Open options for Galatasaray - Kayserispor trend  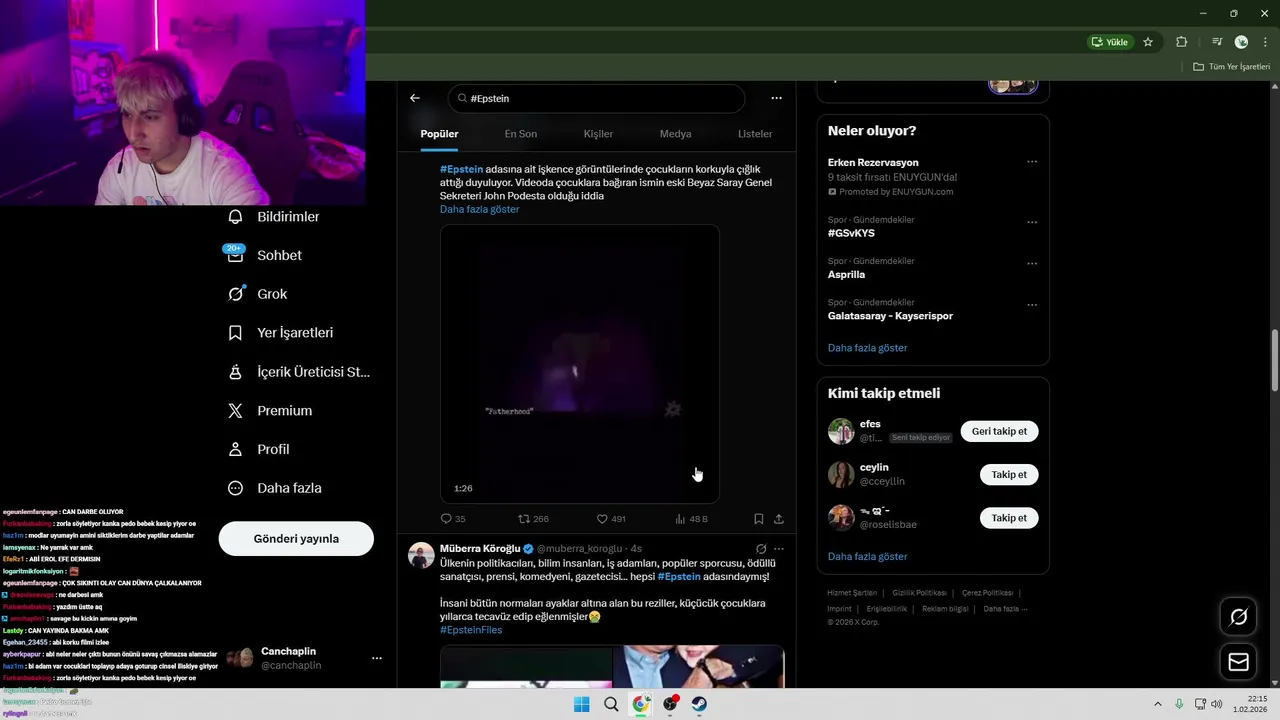[x=1032, y=305]
